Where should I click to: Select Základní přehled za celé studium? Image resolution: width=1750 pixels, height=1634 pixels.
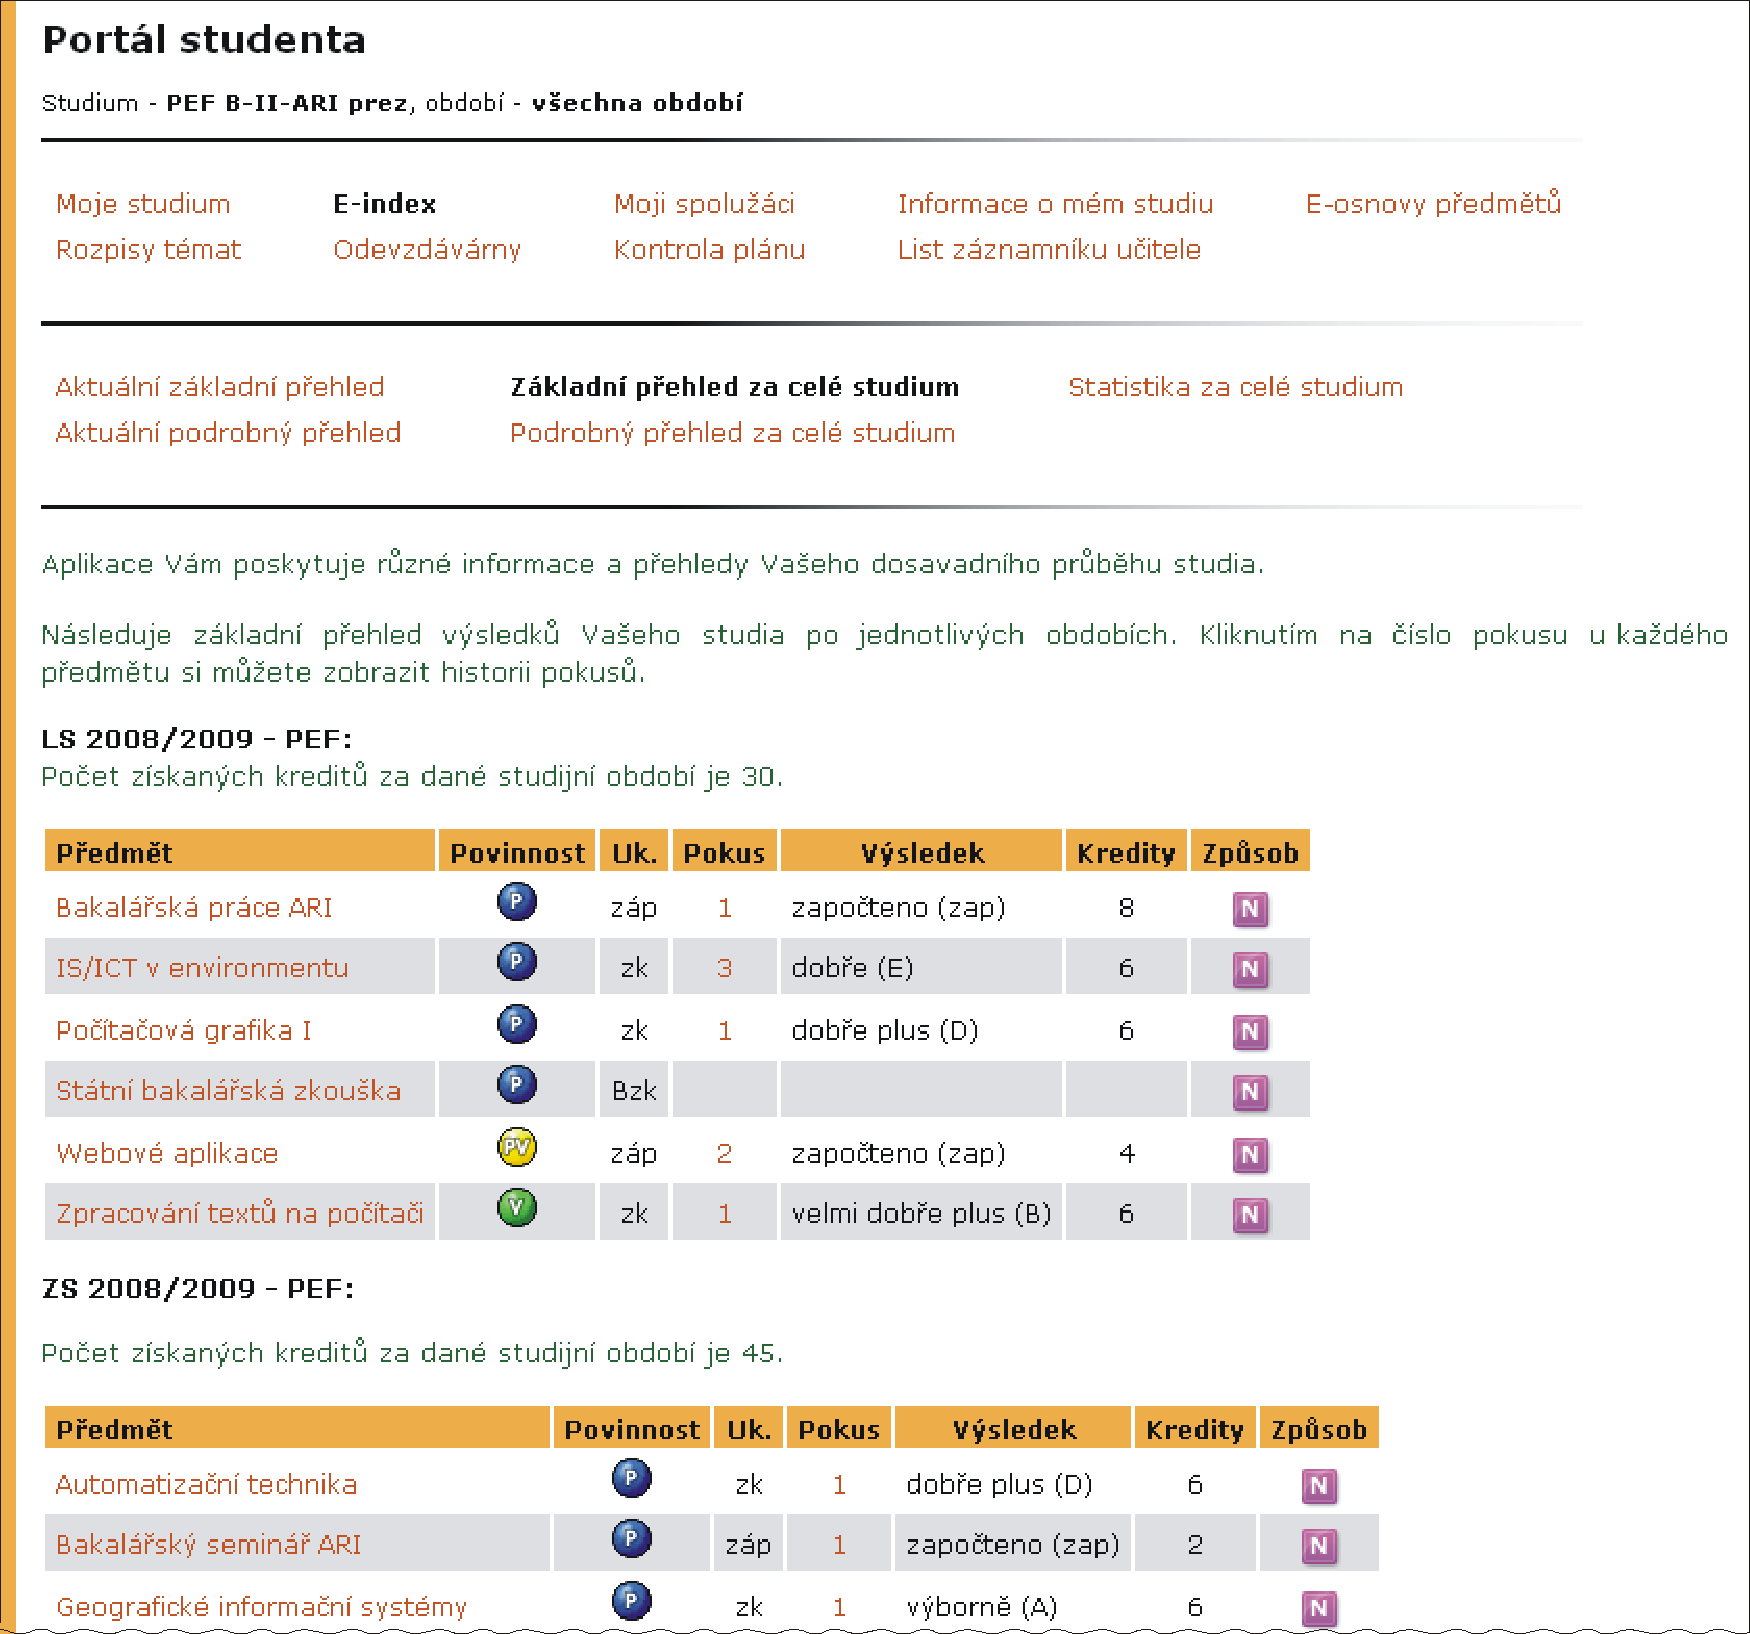[735, 387]
